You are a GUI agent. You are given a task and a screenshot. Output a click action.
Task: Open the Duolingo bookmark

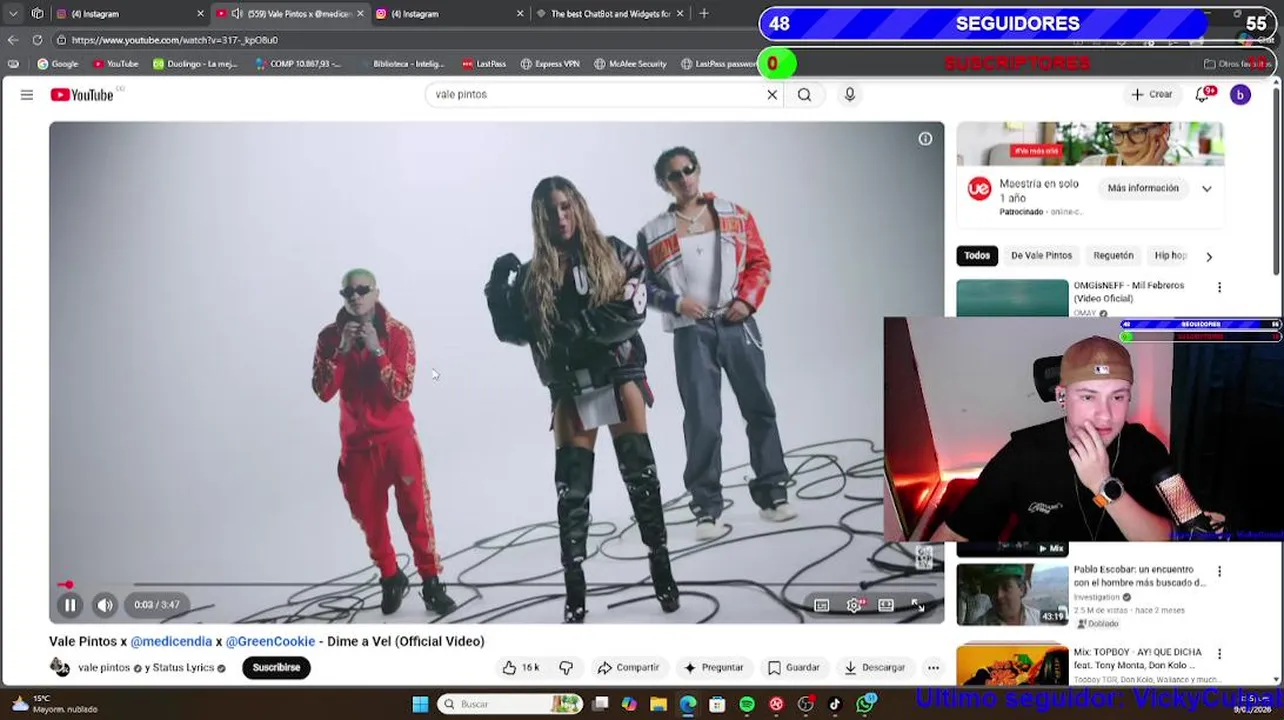point(195,64)
